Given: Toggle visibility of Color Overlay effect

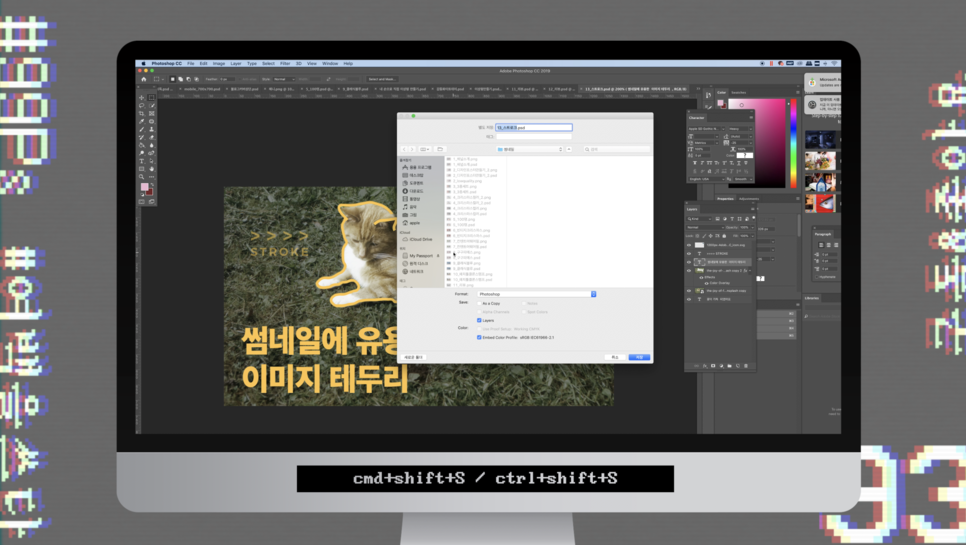Looking at the screenshot, I should [706, 283].
